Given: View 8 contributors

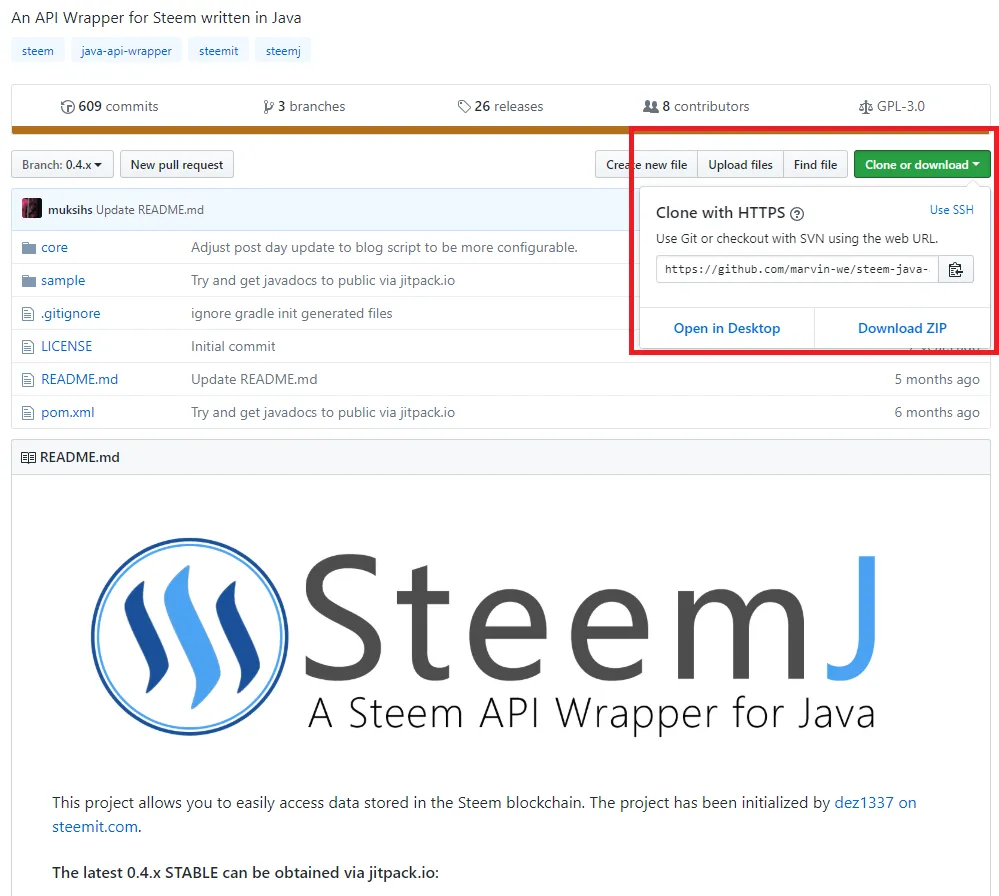Looking at the screenshot, I should coord(696,106).
